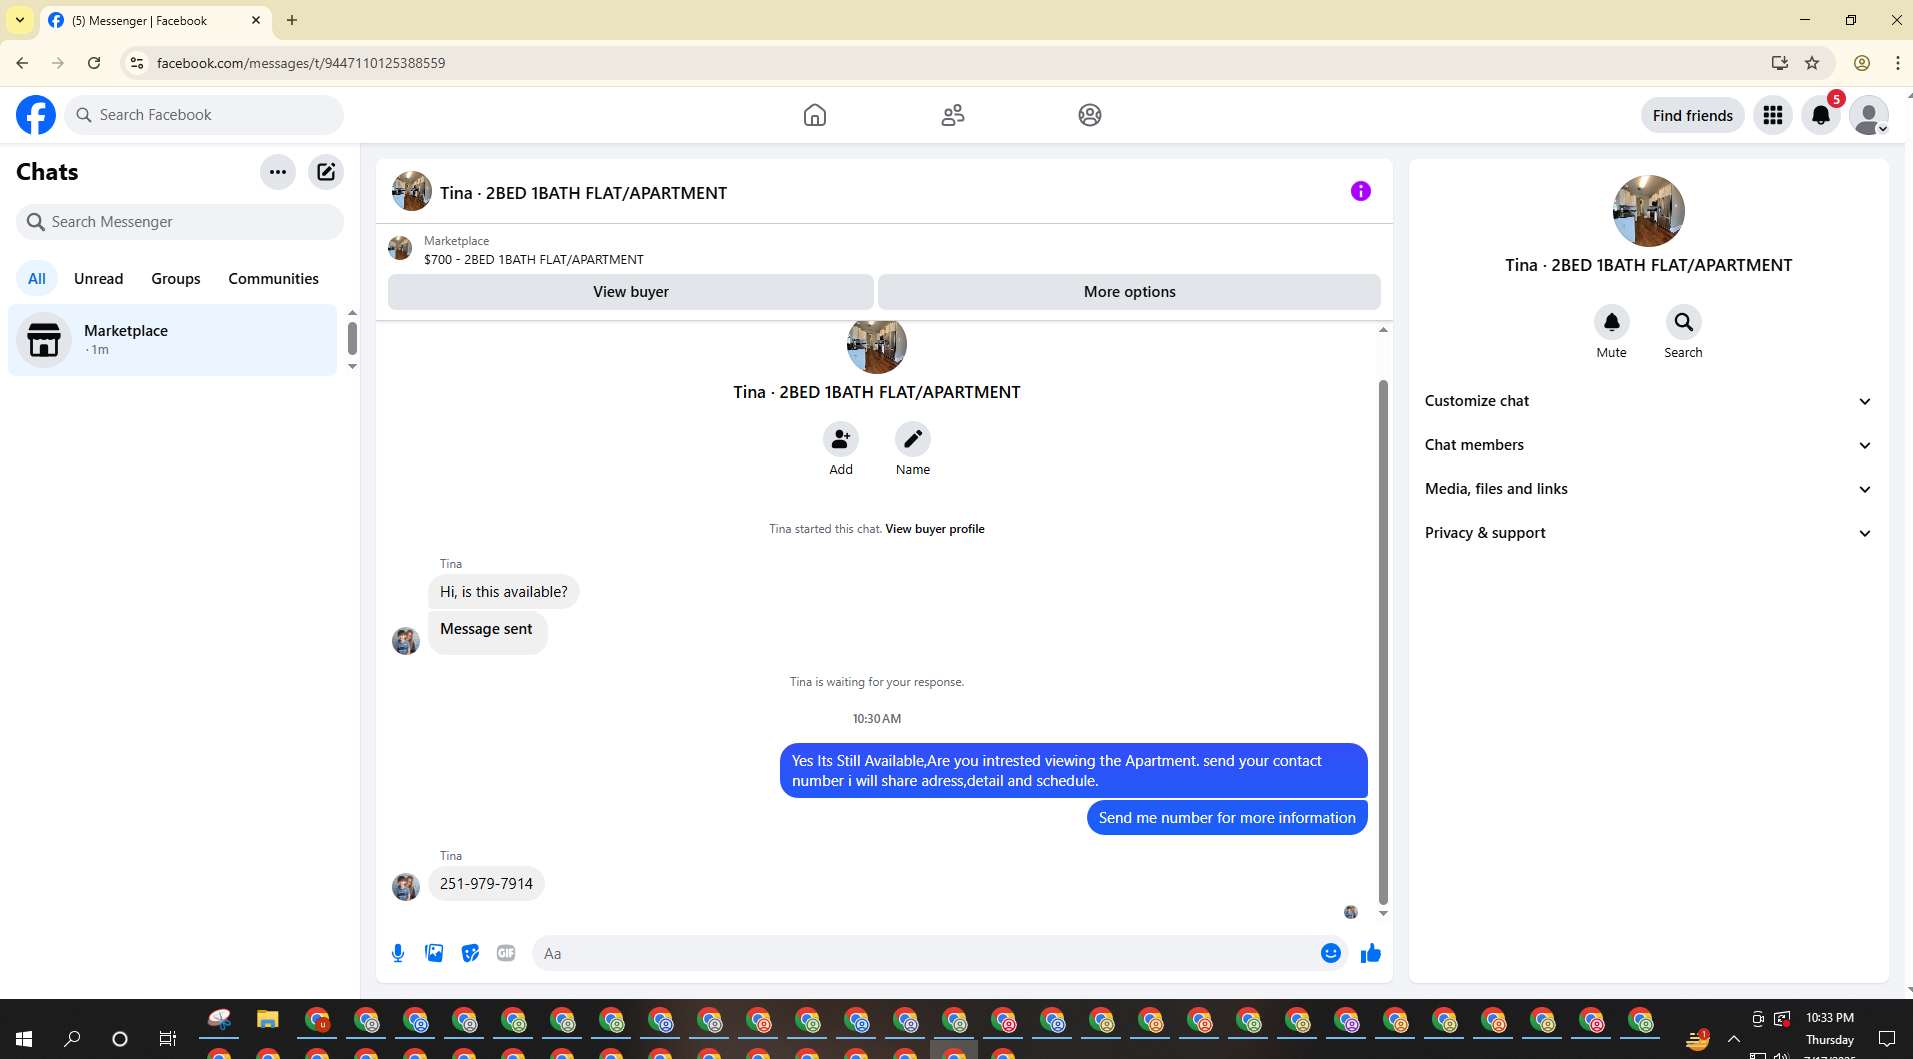Select the All chats filter

point(37,279)
